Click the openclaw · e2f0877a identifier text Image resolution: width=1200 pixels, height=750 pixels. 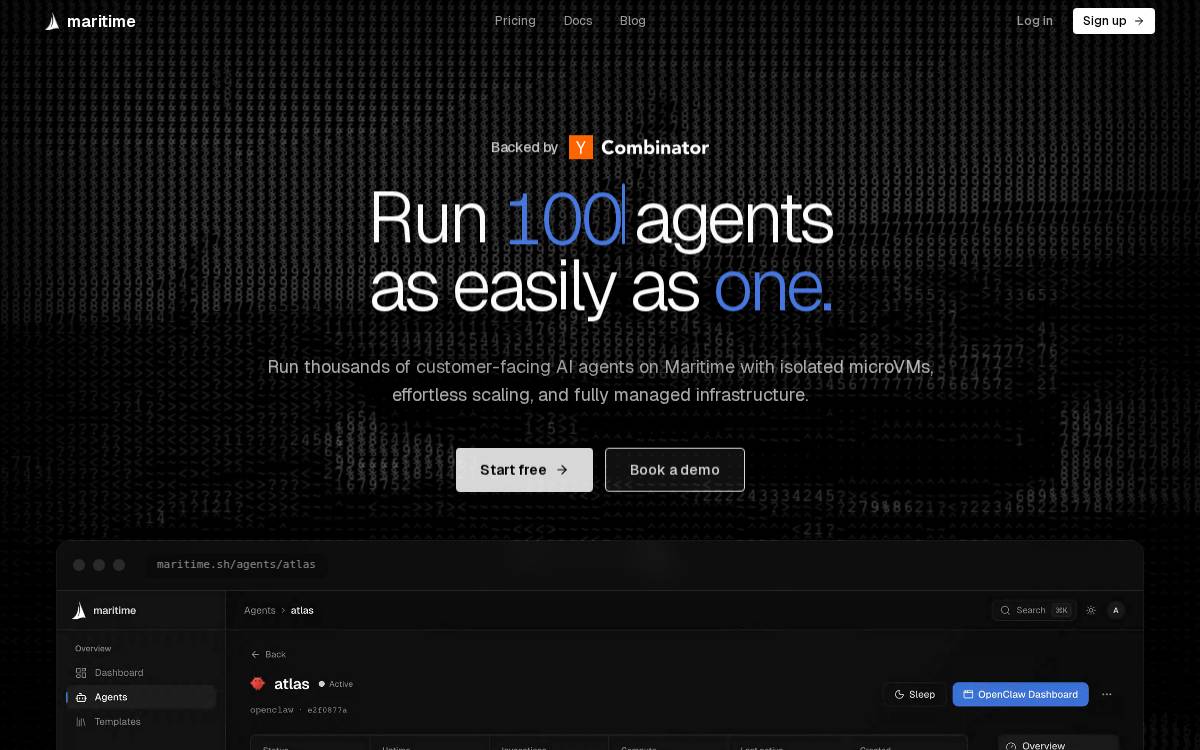coord(298,710)
